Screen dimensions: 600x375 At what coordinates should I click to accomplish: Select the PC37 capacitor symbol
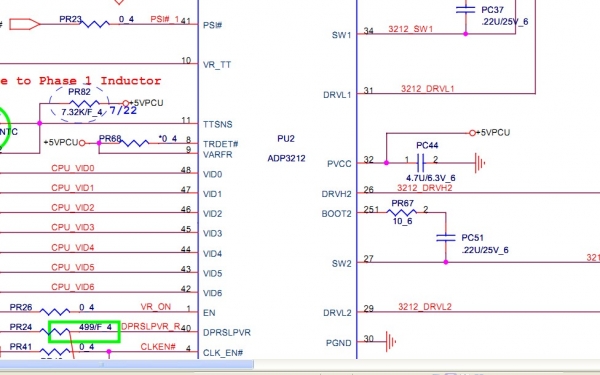click(466, 10)
